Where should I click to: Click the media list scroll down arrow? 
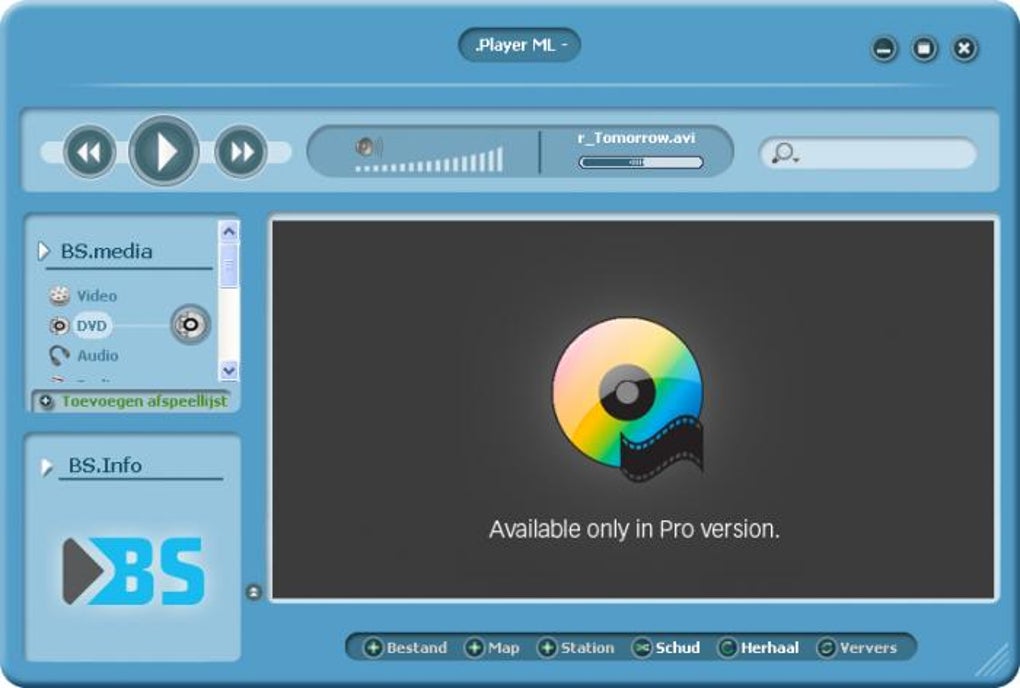click(x=228, y=370)
